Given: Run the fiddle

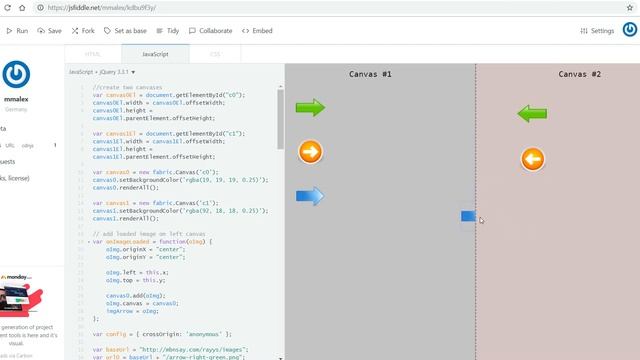Looking at the screenshot, I should 17,31.
